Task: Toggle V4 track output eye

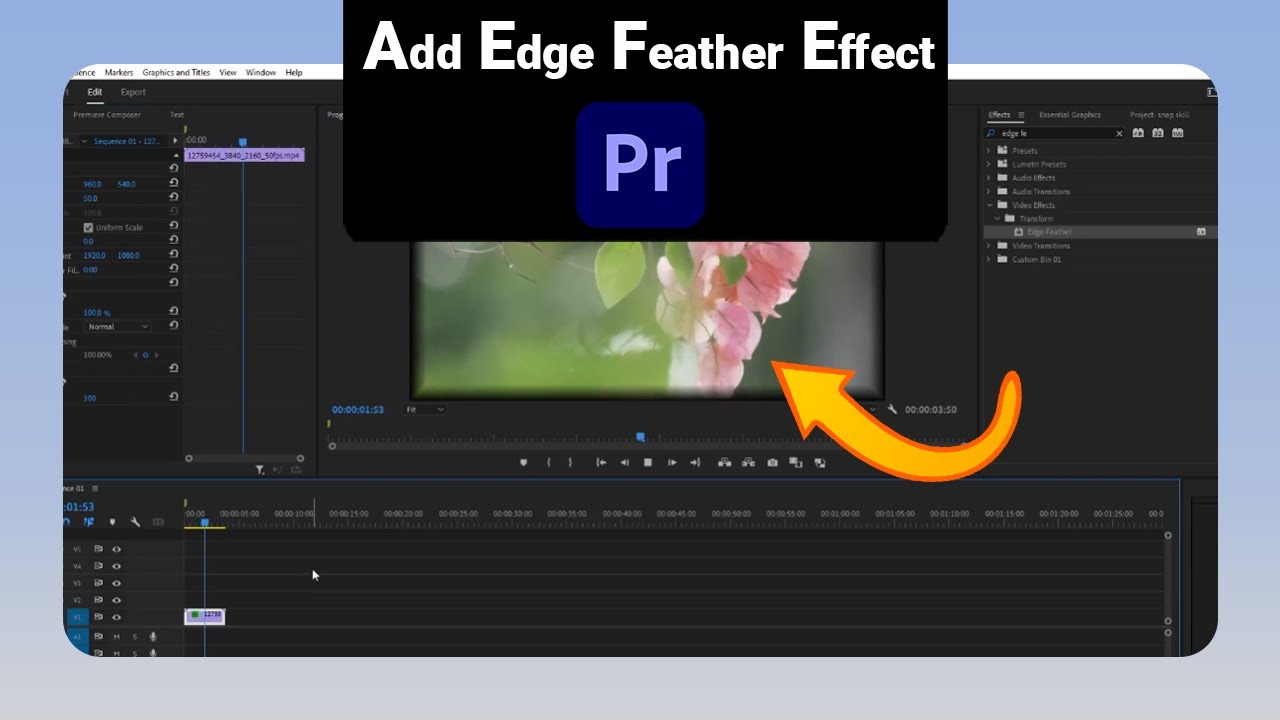Action: click(117, 566)
